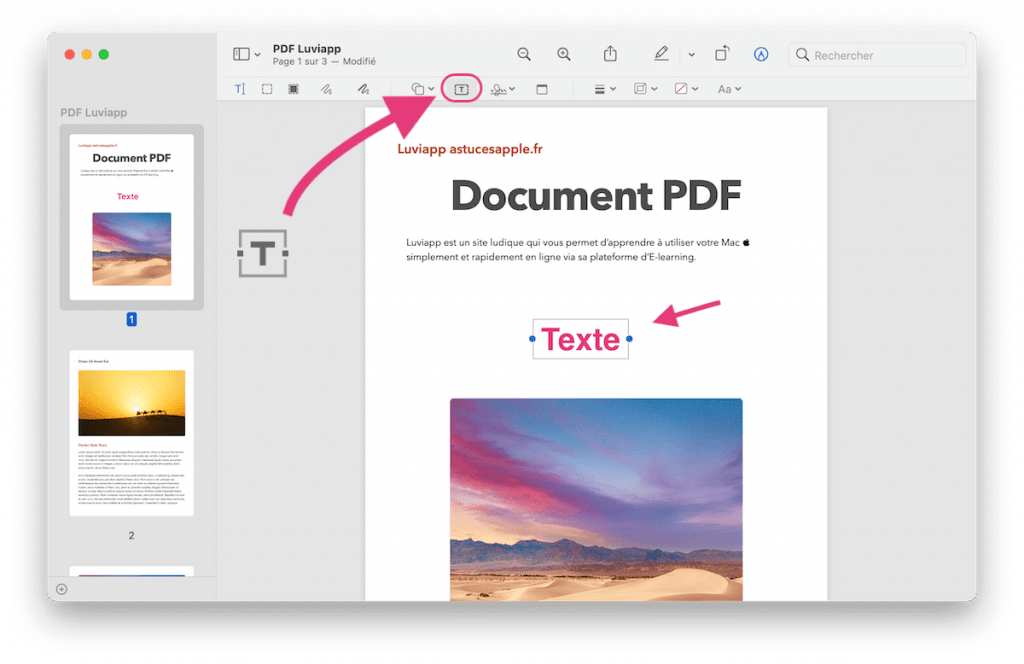The height and width of the screenshot is (664, 1024).
Task: Toggle highlight mode with the blue pen icon
Action: (761, 54)
